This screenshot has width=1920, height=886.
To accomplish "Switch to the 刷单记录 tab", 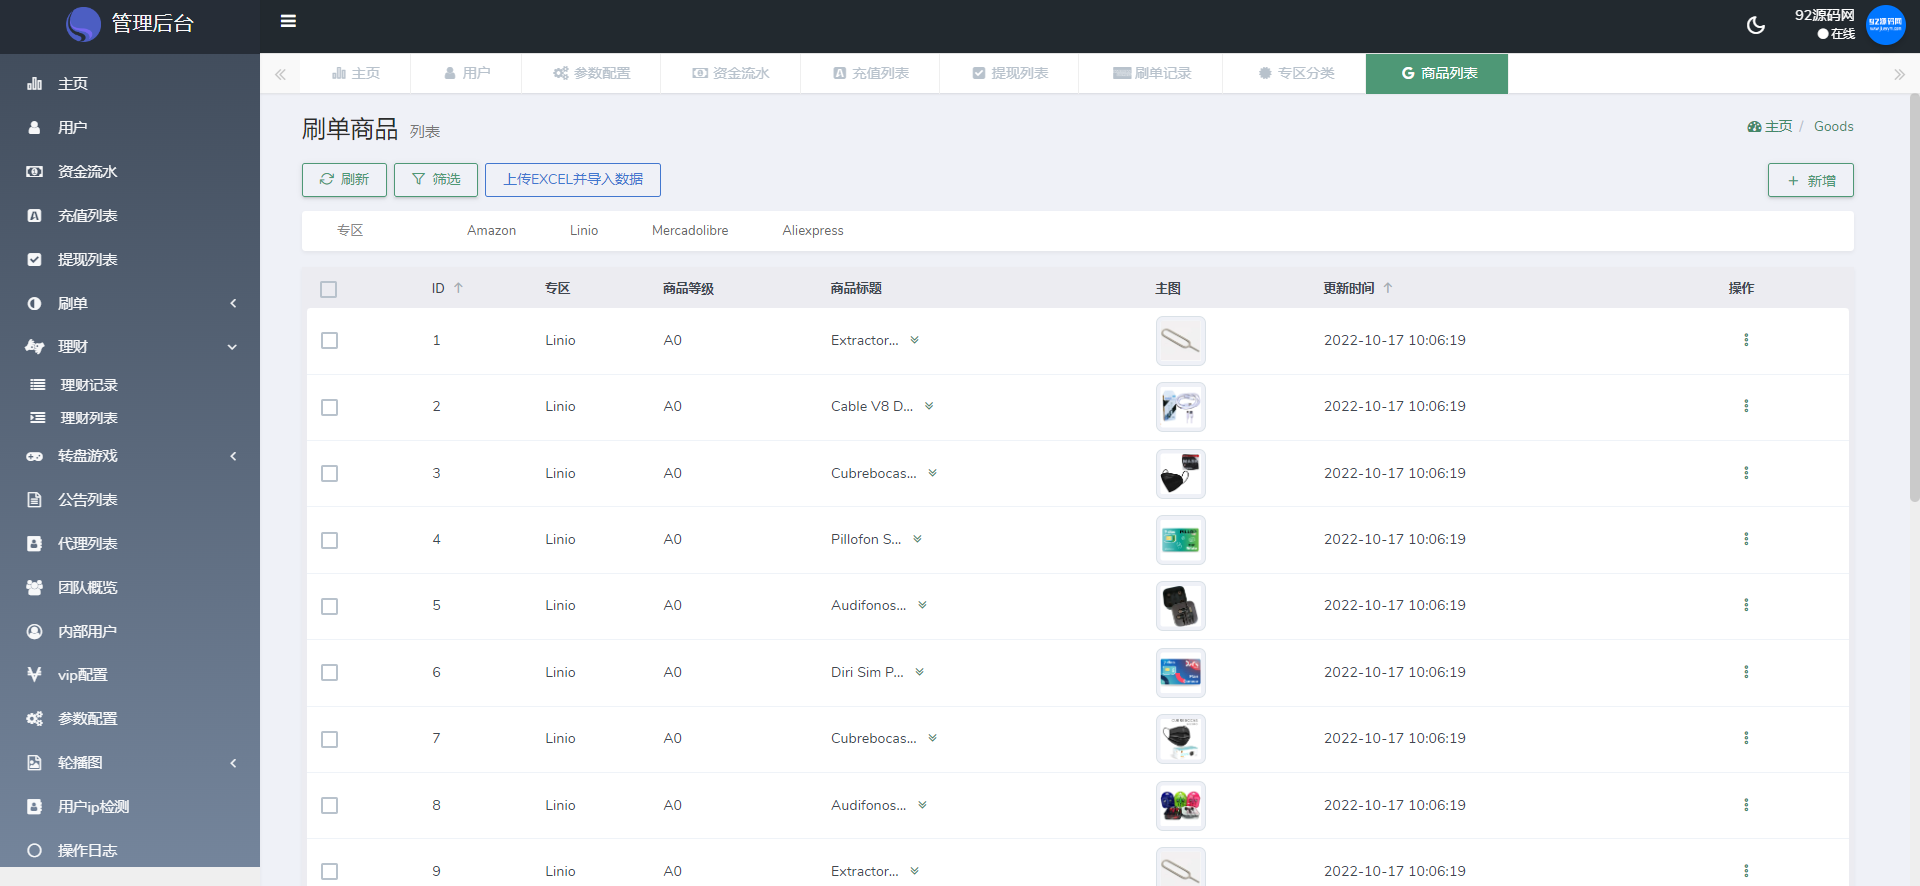I will click(1151, 73).
